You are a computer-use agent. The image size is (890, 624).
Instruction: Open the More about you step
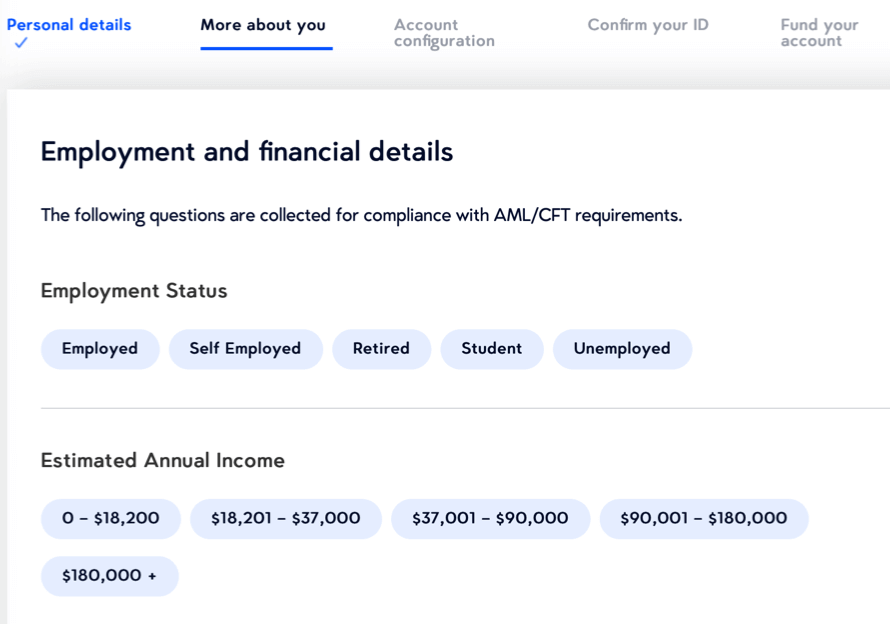pos(263,26)
